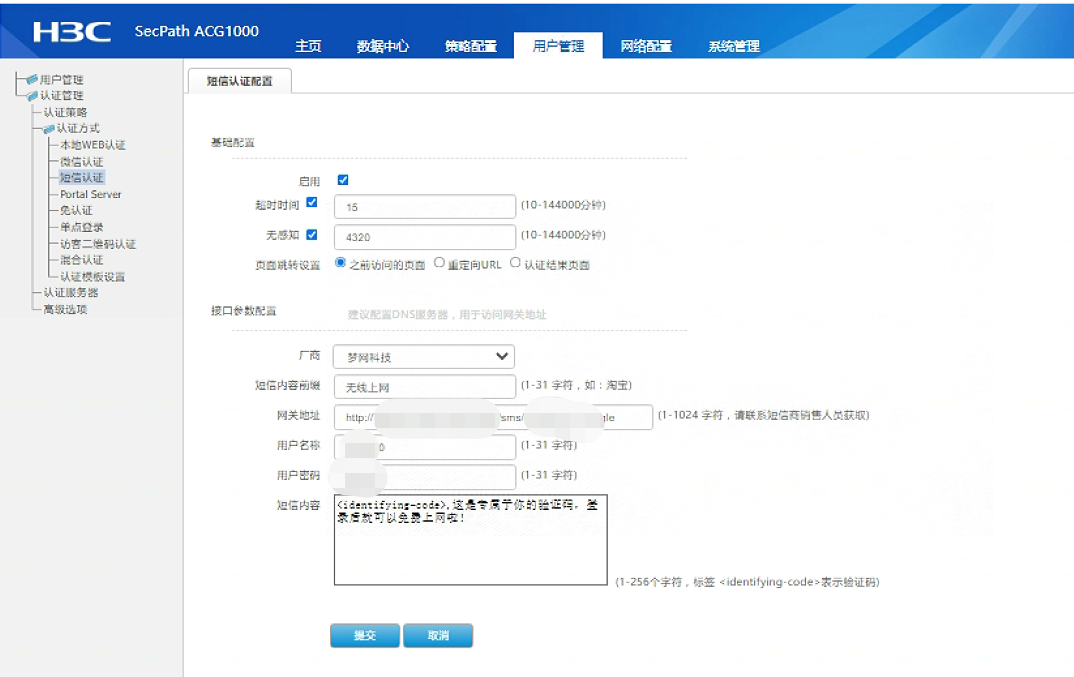Open 认证策略 in the sidebar tree
Screen dimensions: 1074x677
65,112
